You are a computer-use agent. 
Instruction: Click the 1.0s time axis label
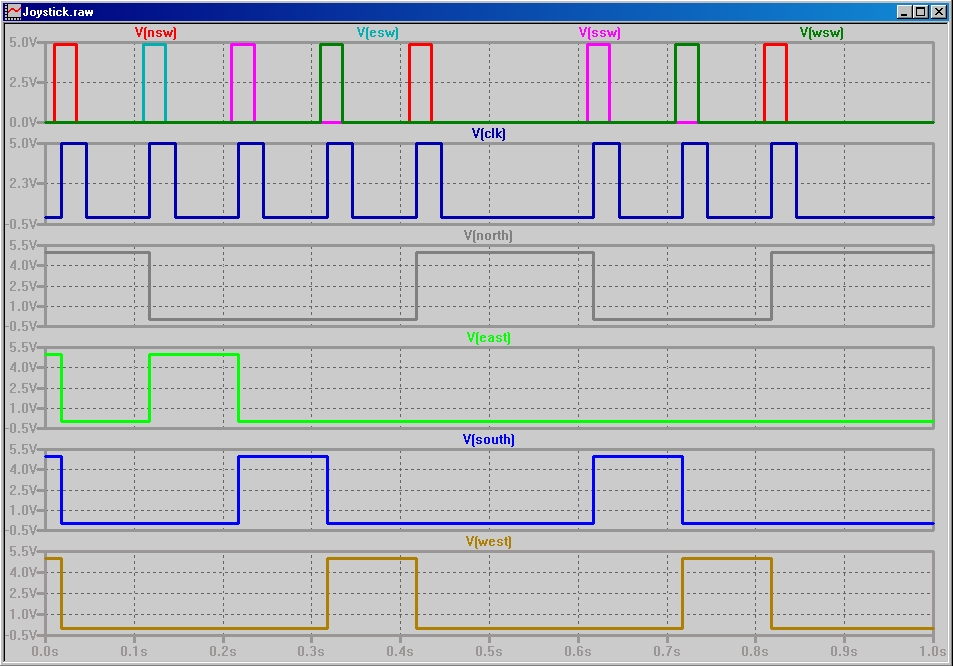coord(932,652)
